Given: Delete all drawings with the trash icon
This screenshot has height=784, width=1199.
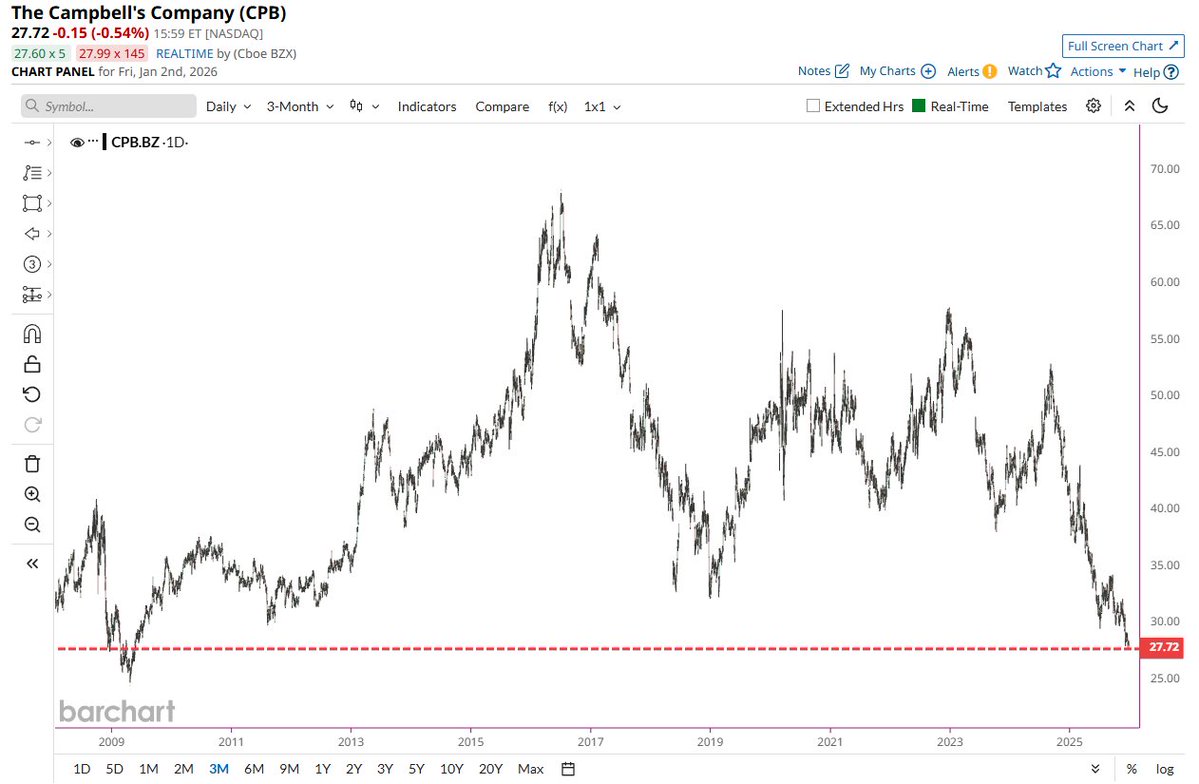Looking at the screenshot, I should [x=31, y=463].
